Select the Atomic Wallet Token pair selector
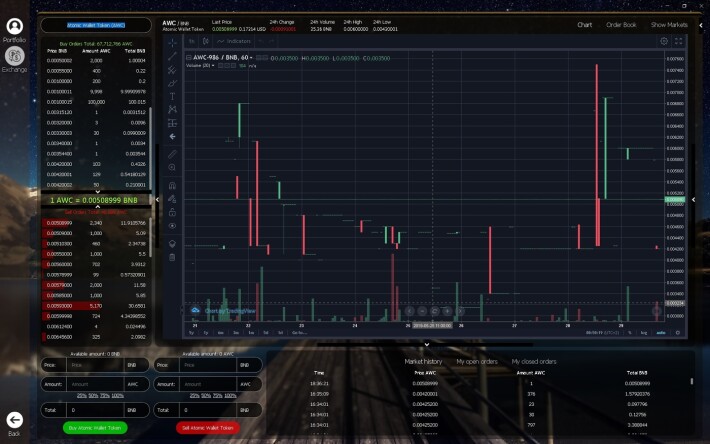The width and height of the screenshot is (710, 444). click(x=96, y=25)
